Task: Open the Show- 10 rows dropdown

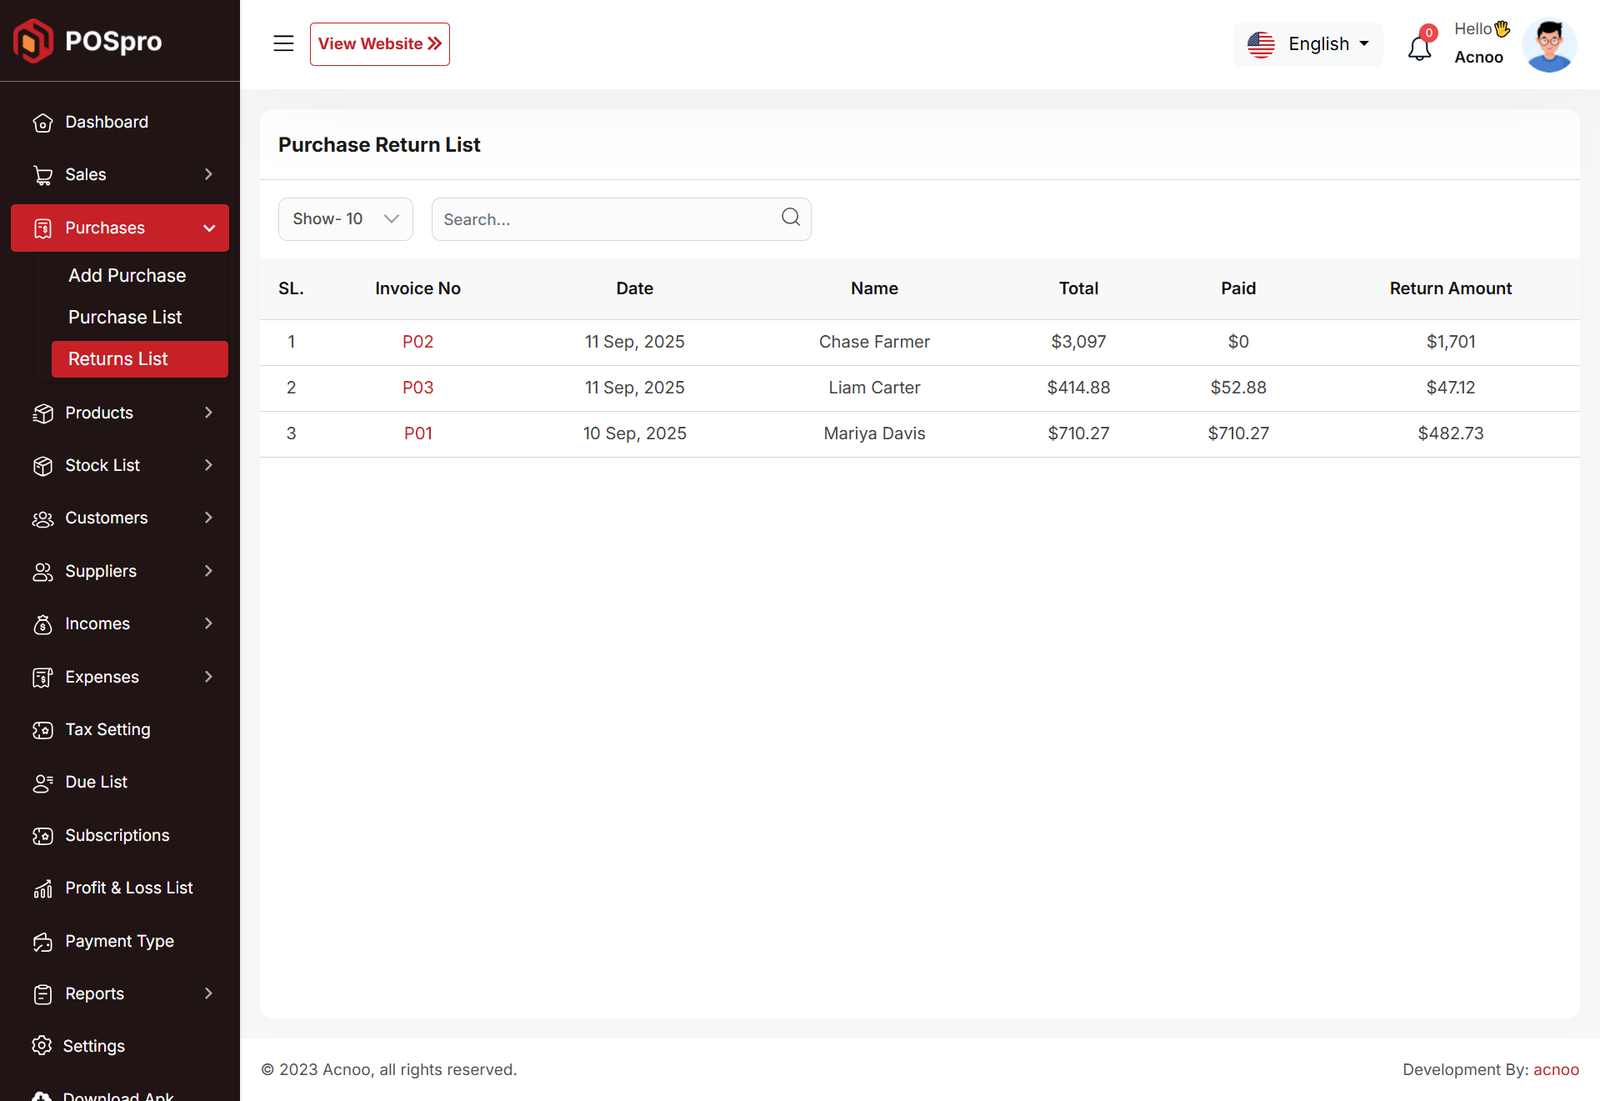Action: [x=345, y=219]
